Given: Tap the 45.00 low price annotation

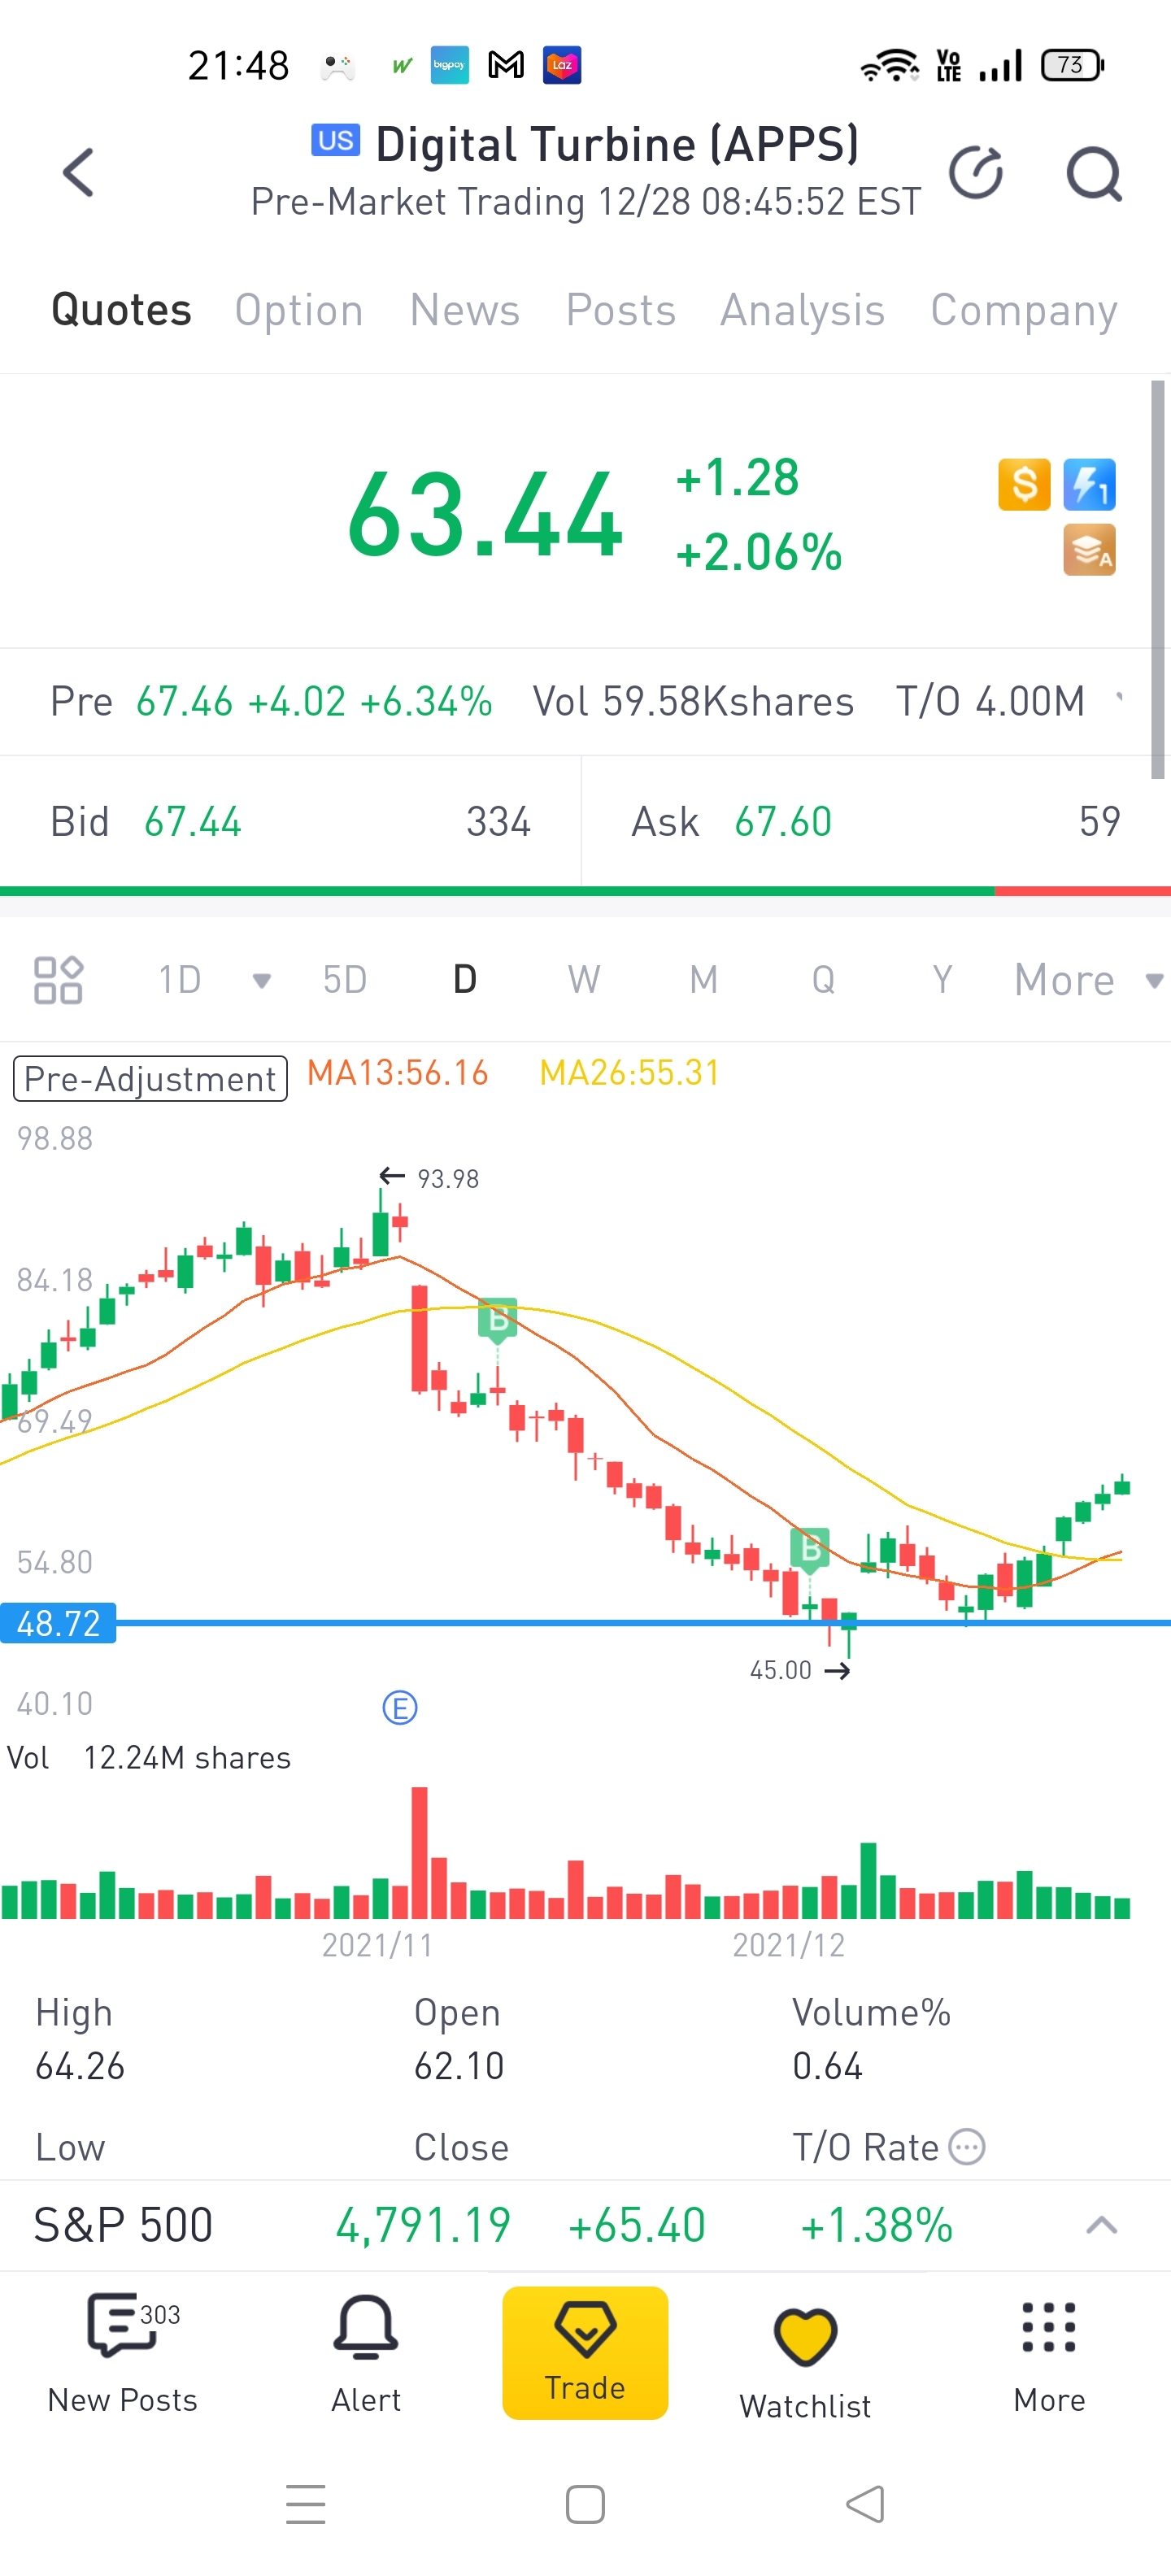Looking at the screenshot, I should point(781,1670).
